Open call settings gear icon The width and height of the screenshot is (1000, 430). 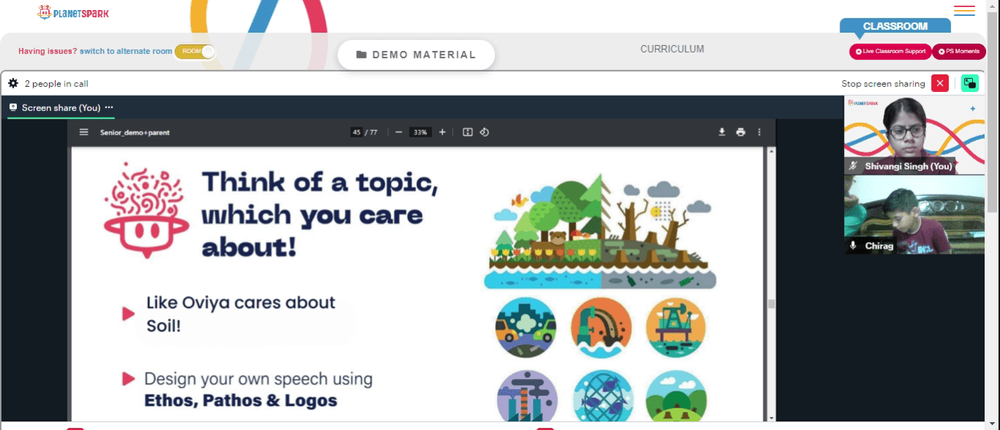(x=13, y=84)
